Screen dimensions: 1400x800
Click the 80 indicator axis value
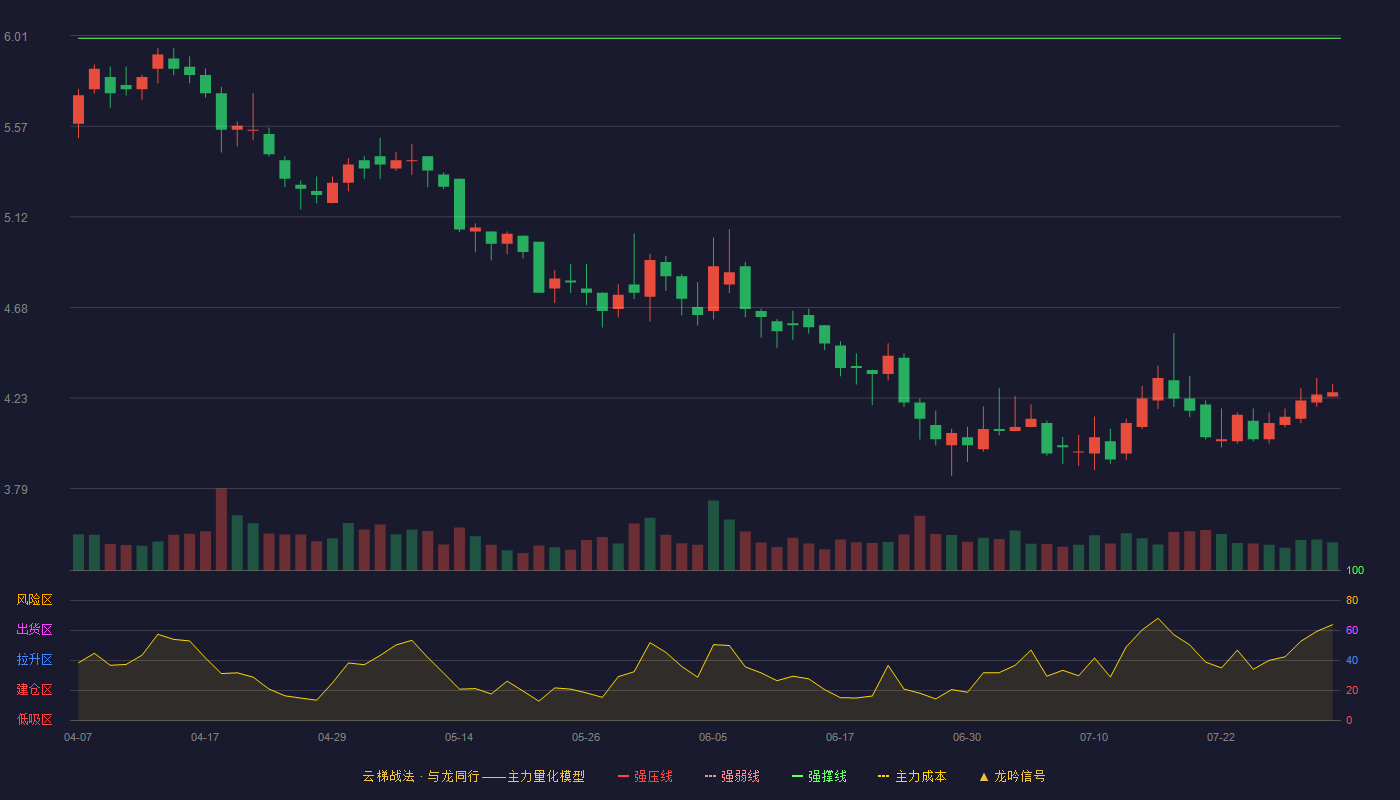coord(1352,600)
